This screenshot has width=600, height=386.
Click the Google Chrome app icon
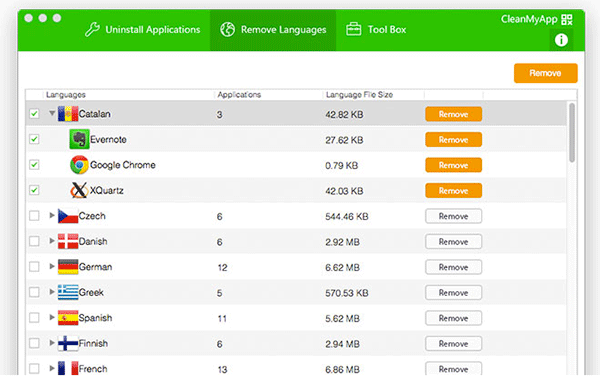pyautogui.click(x=79, y=165)
